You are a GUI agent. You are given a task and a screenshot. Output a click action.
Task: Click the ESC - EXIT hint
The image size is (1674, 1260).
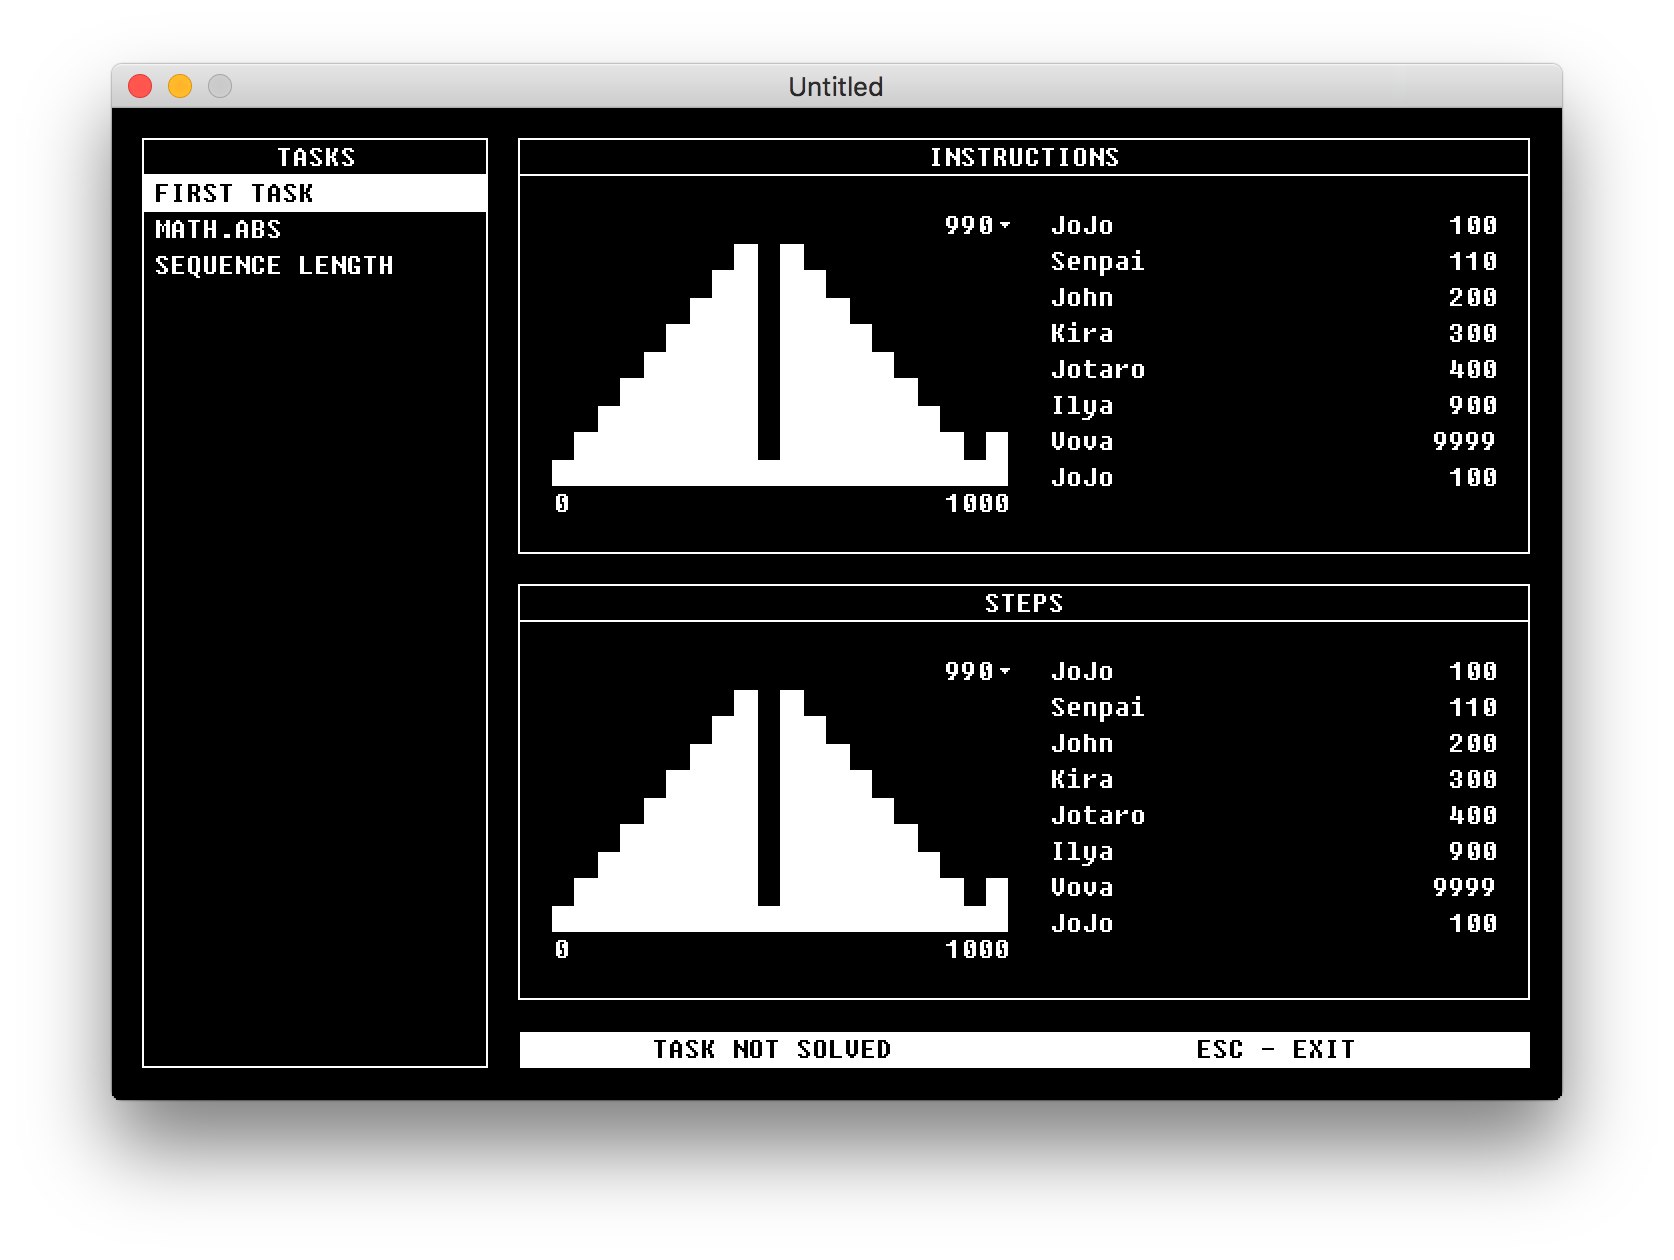(x=1275, y=1049)
